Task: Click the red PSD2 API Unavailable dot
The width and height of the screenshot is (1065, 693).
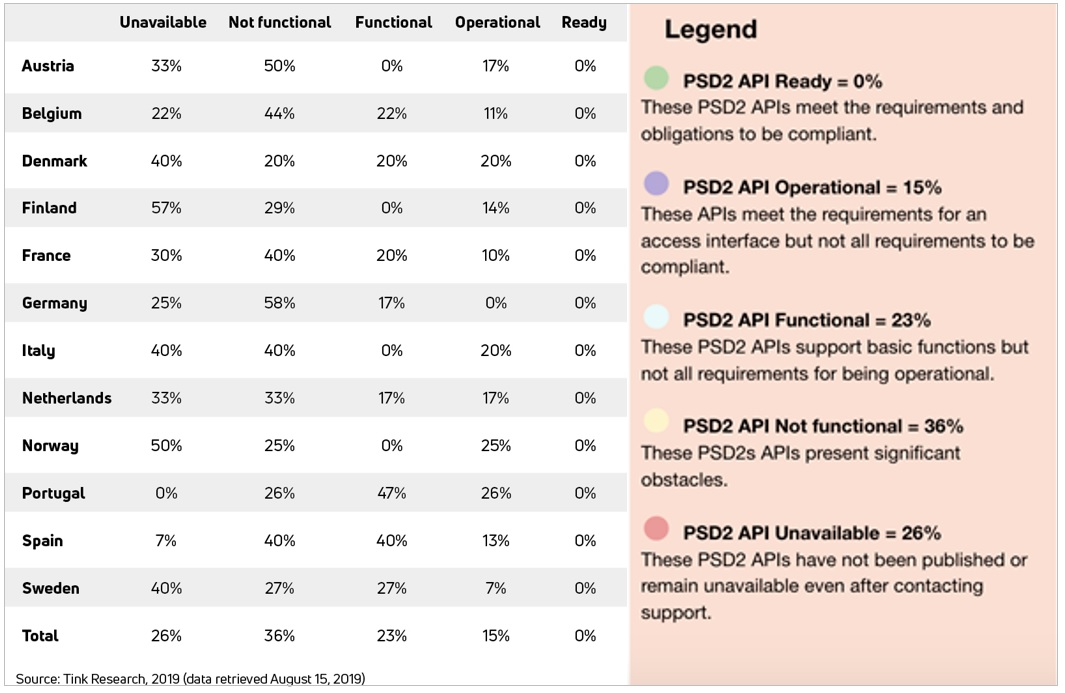Action: click(656, 530)
